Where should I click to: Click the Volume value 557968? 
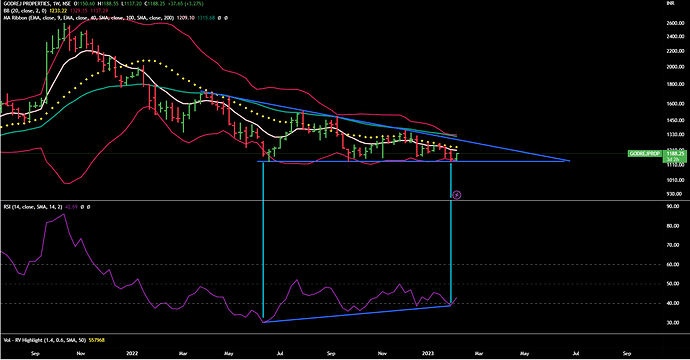point(97,340)
